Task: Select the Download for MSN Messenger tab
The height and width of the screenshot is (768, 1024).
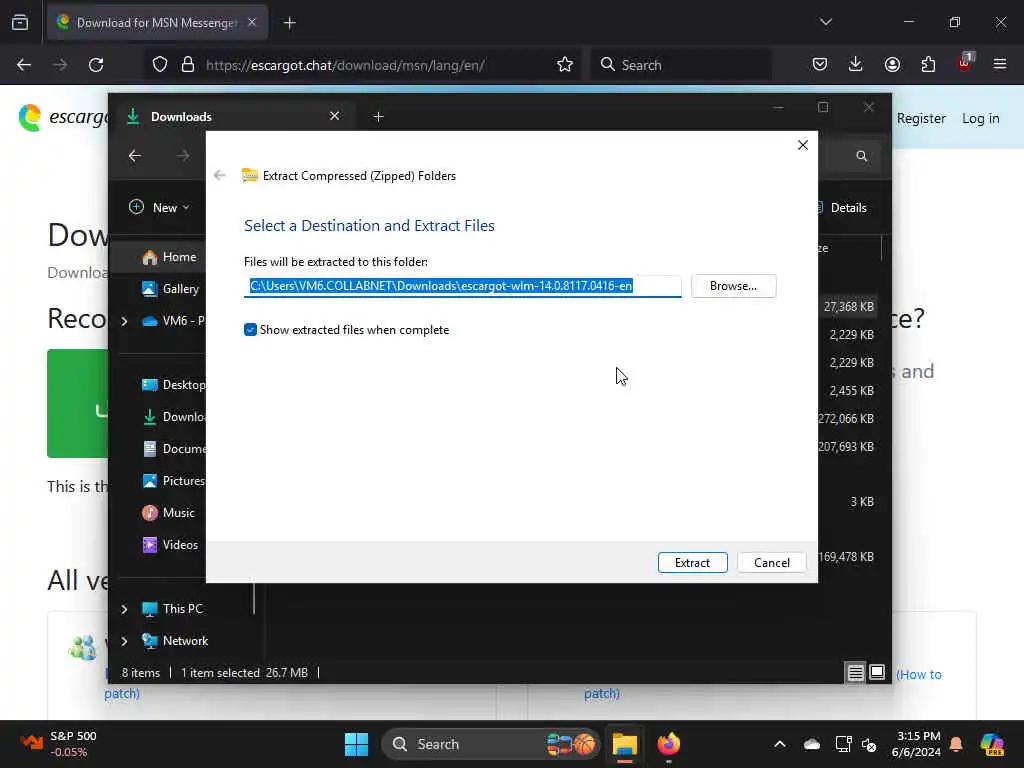Action: pos(157,23)
